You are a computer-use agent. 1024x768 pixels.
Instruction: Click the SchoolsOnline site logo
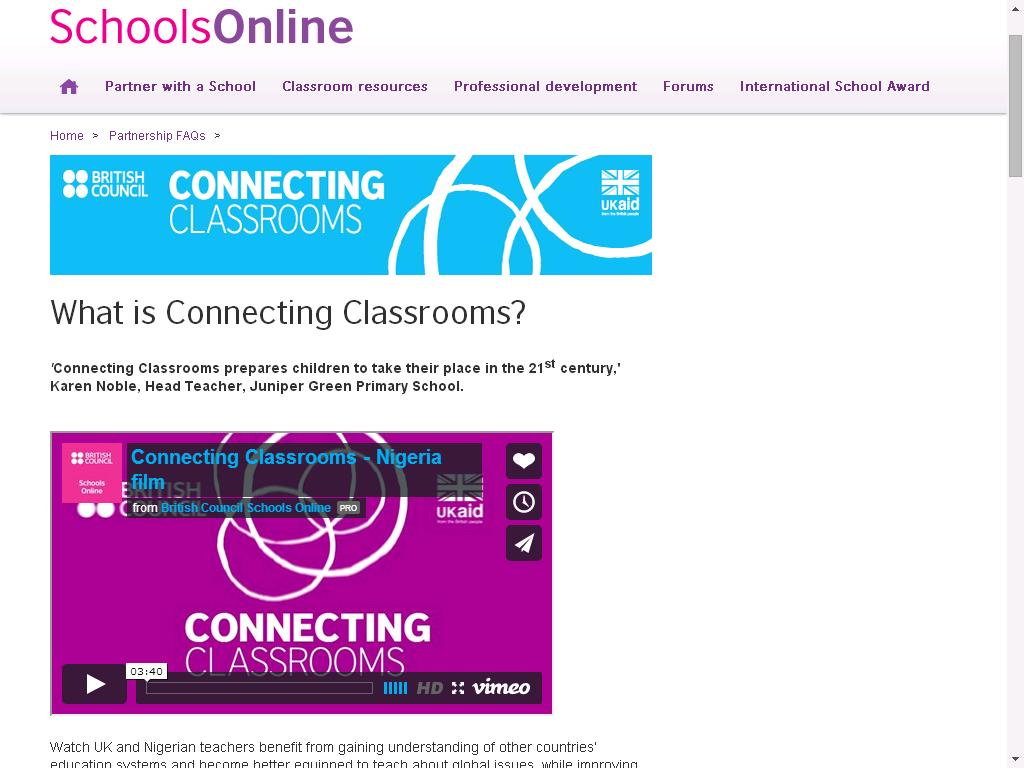201,27
